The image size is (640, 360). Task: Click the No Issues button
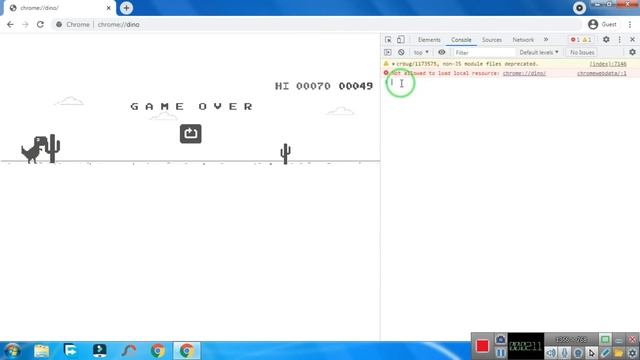pos(582,52)
